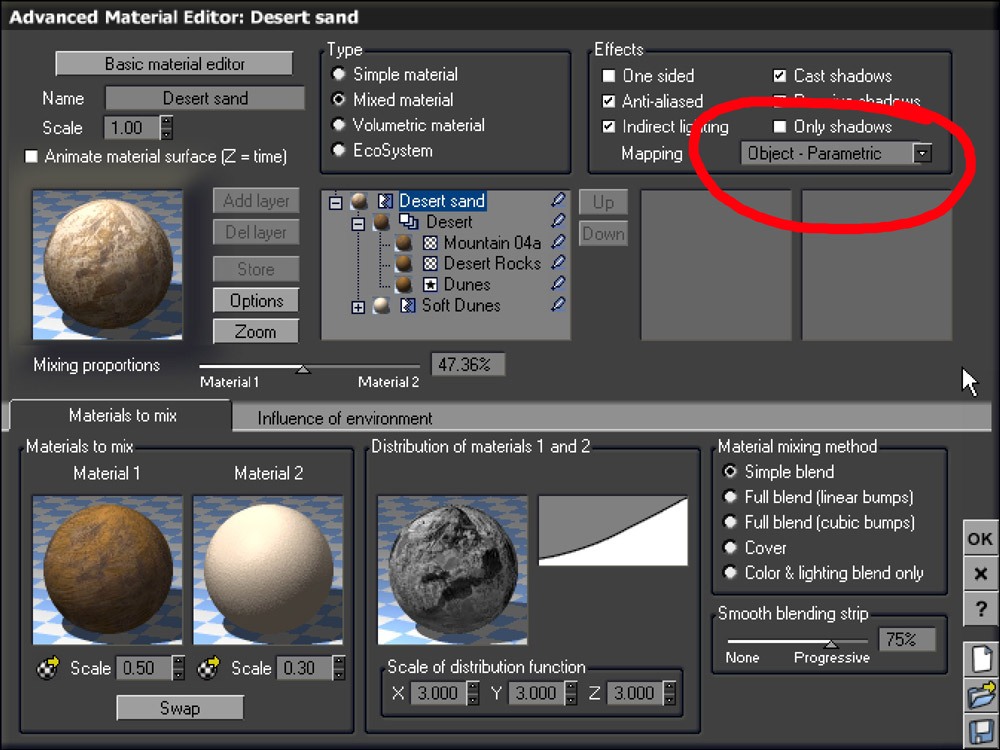Image resolution: width=1000 pixels, height=750 pixels.
Task: Switch to Materials to mix tab
Action: (121, 416)
